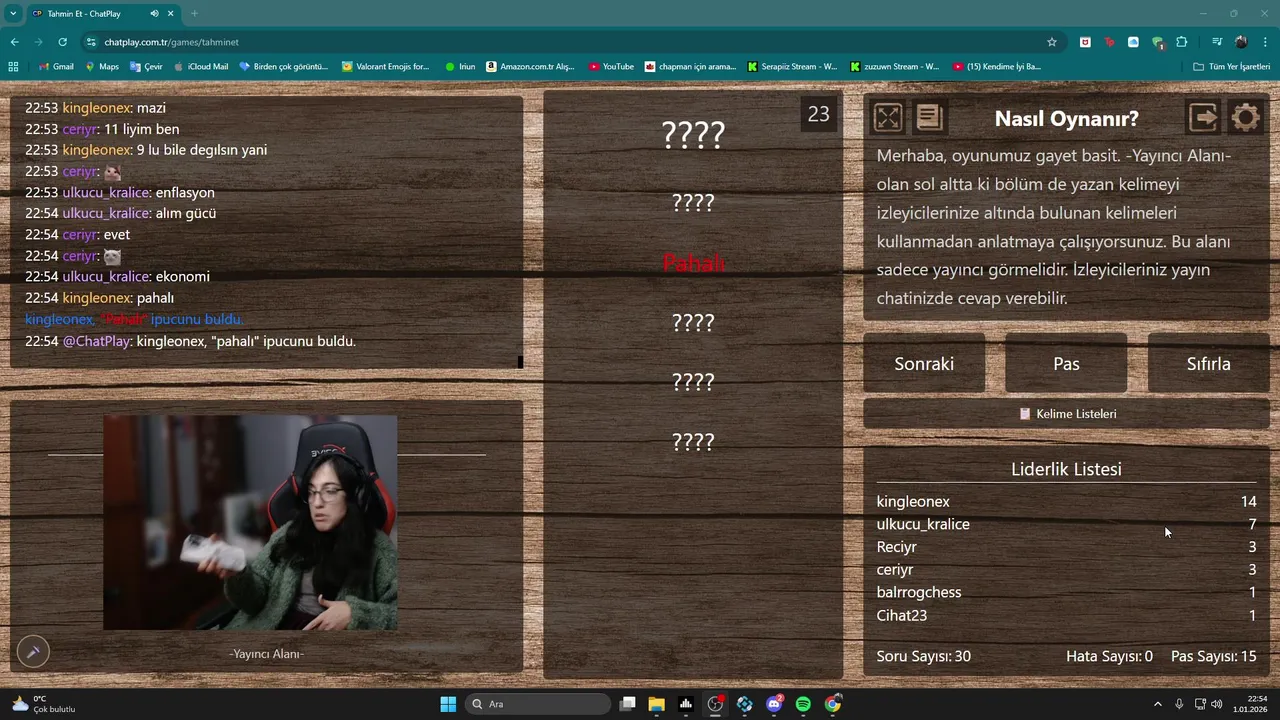This screenshot has width=1280, height=720.
Task: Open Spotify from the taskbar
Action: (803, 704)
